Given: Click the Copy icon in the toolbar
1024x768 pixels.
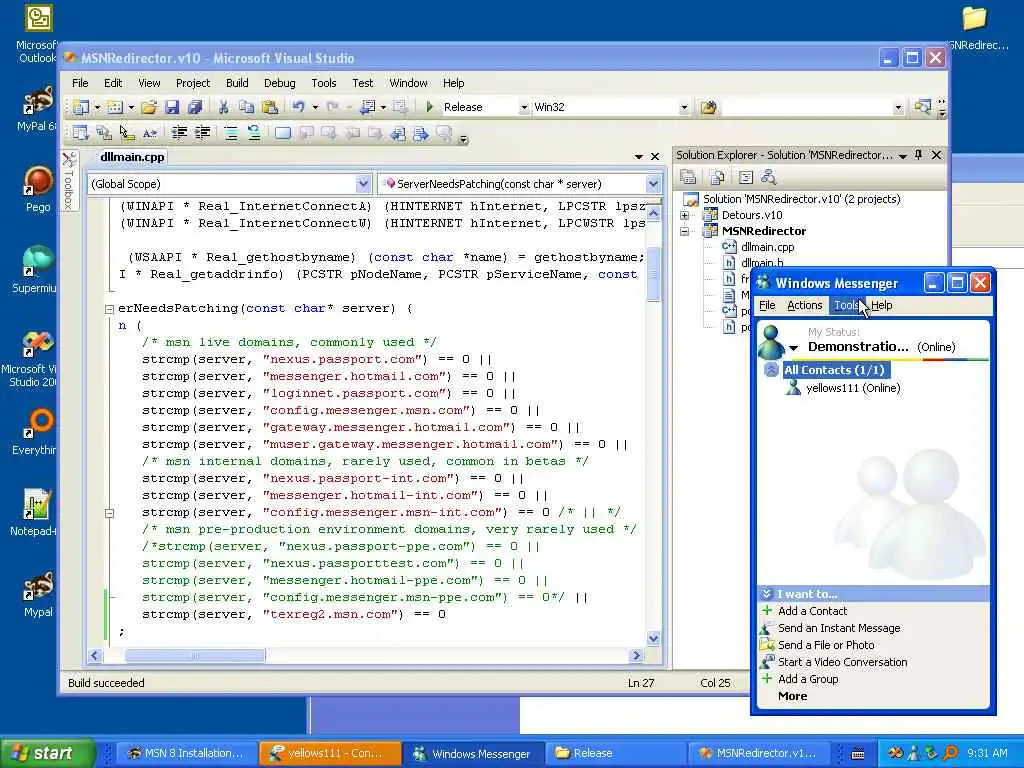Looking at the screenshot, I should click(246, 107).
